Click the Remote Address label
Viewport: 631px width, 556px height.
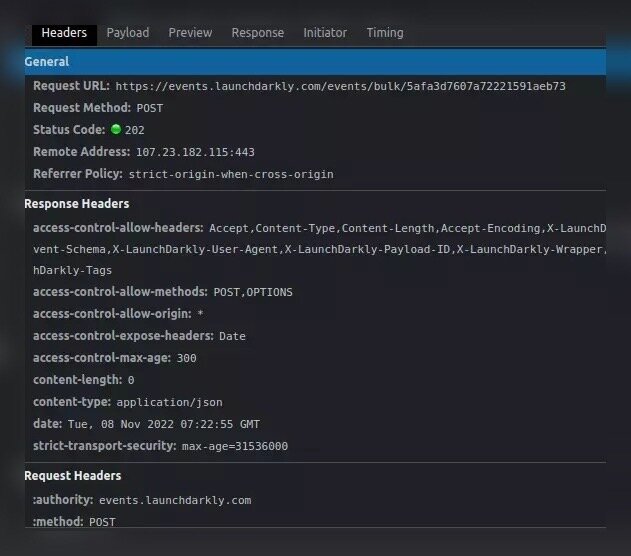click(x=82, y=152)
